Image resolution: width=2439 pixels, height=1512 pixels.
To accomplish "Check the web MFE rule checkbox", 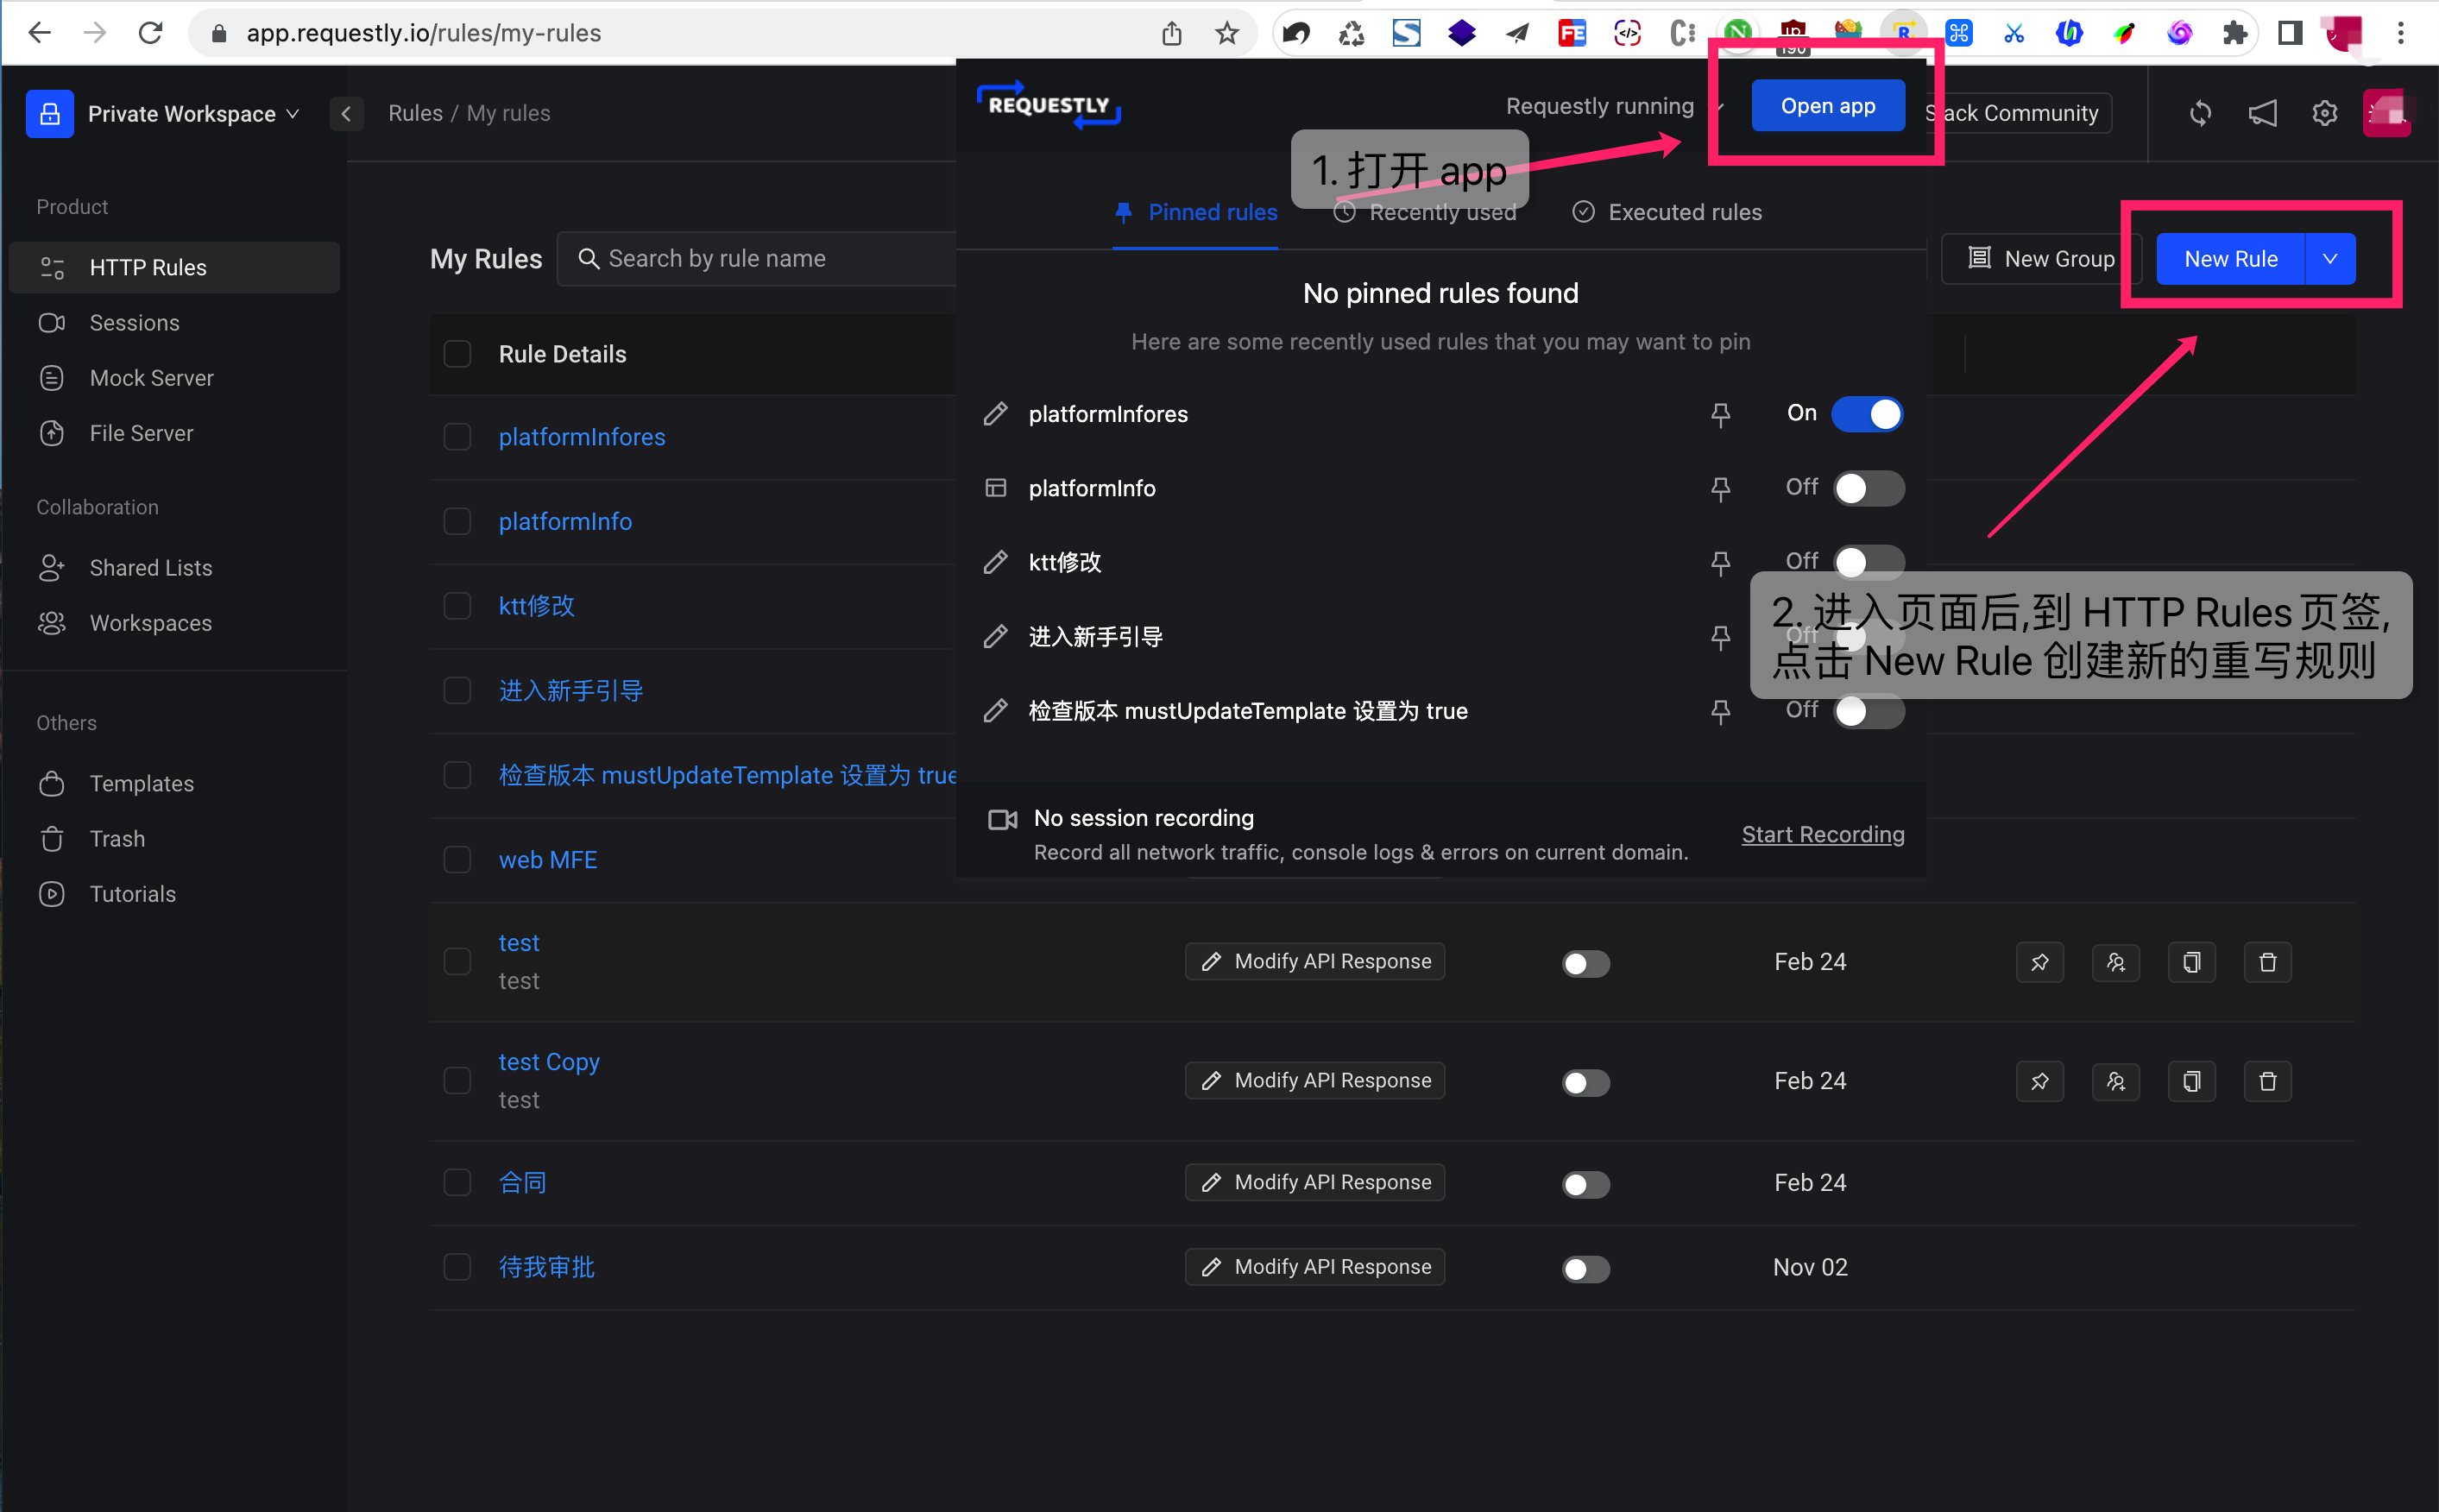I will [x=457, y=860].
